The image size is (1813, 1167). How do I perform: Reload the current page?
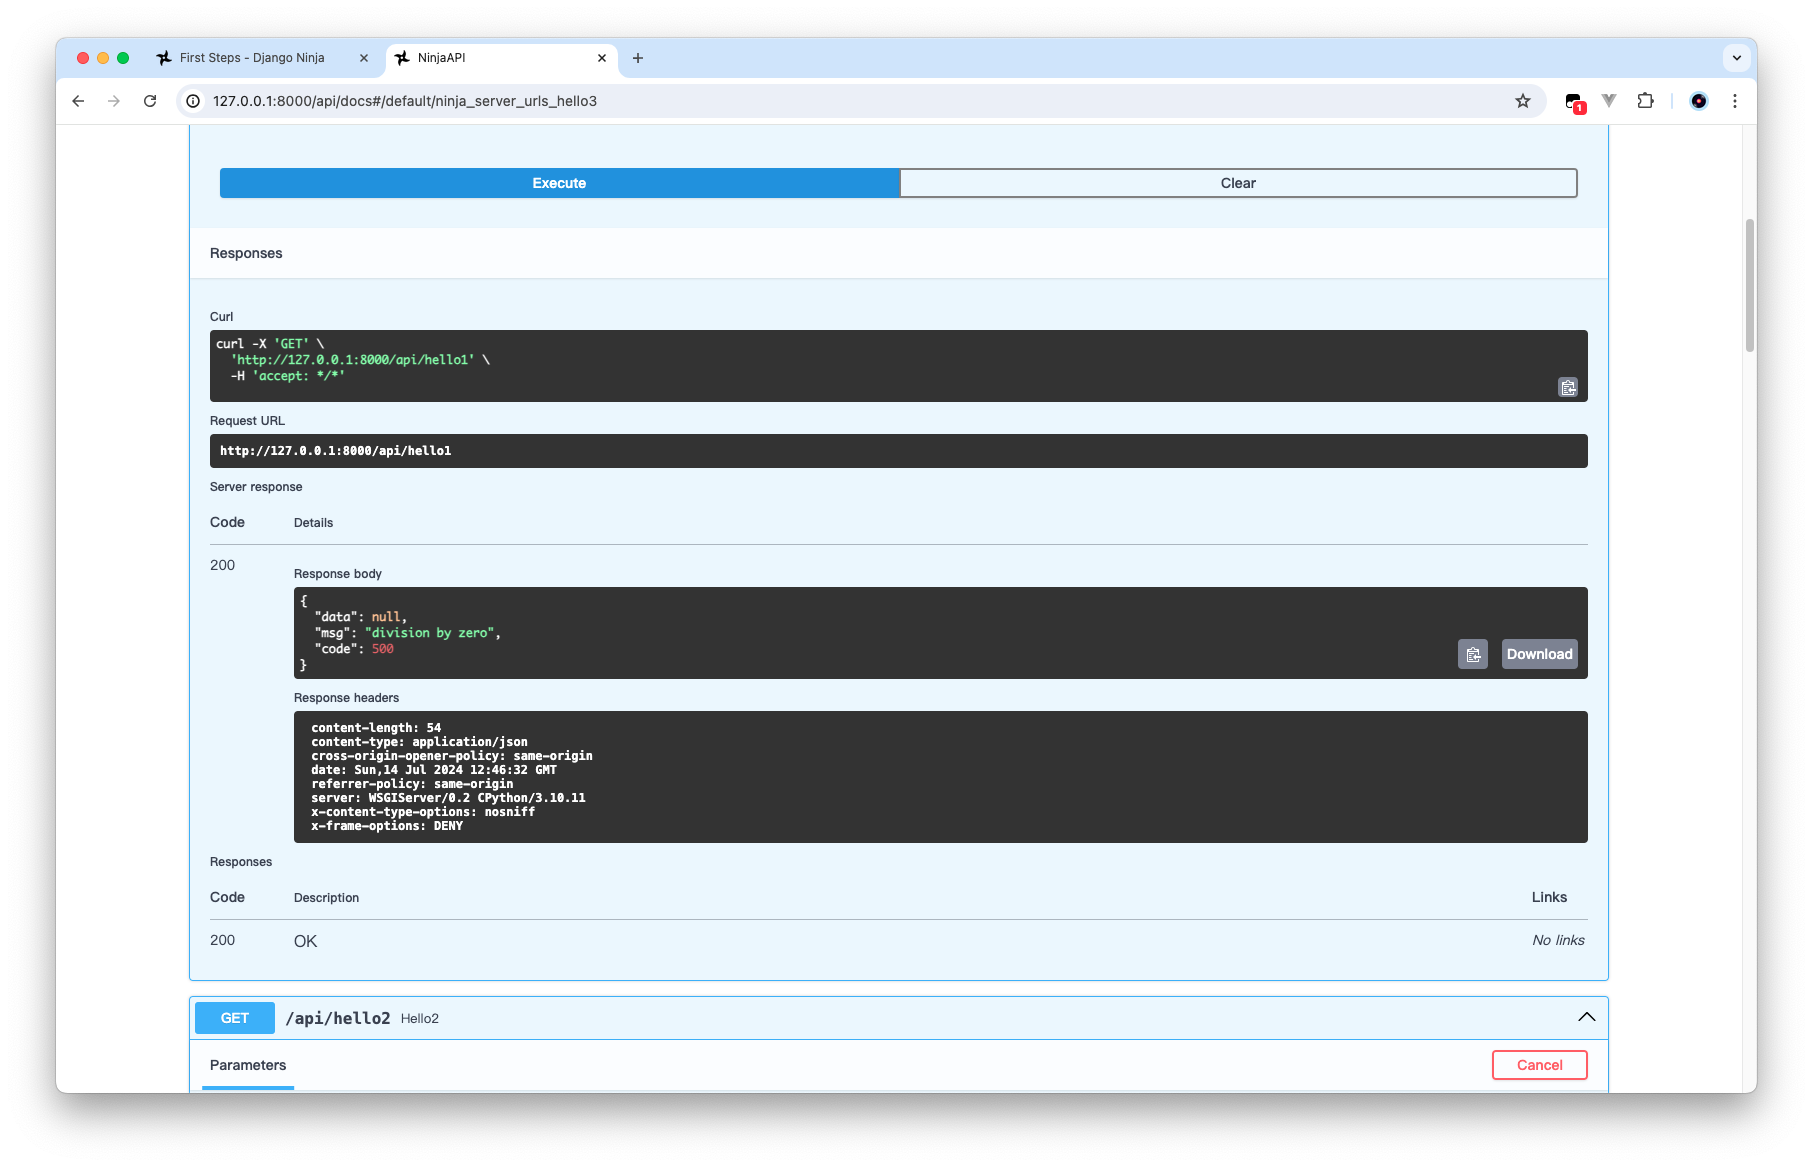150,101
